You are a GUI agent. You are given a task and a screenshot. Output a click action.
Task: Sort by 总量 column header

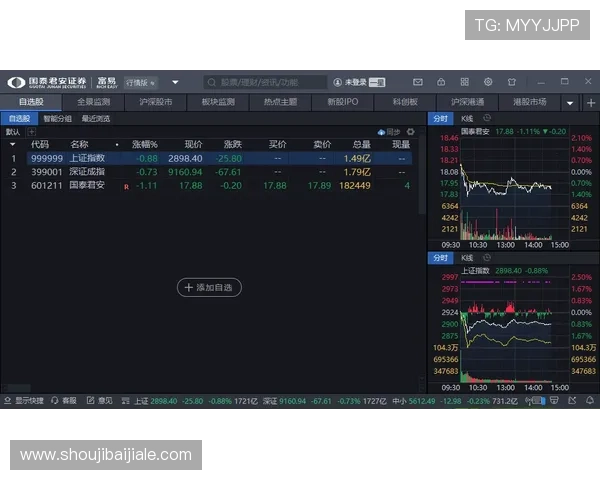click(361, 144)
